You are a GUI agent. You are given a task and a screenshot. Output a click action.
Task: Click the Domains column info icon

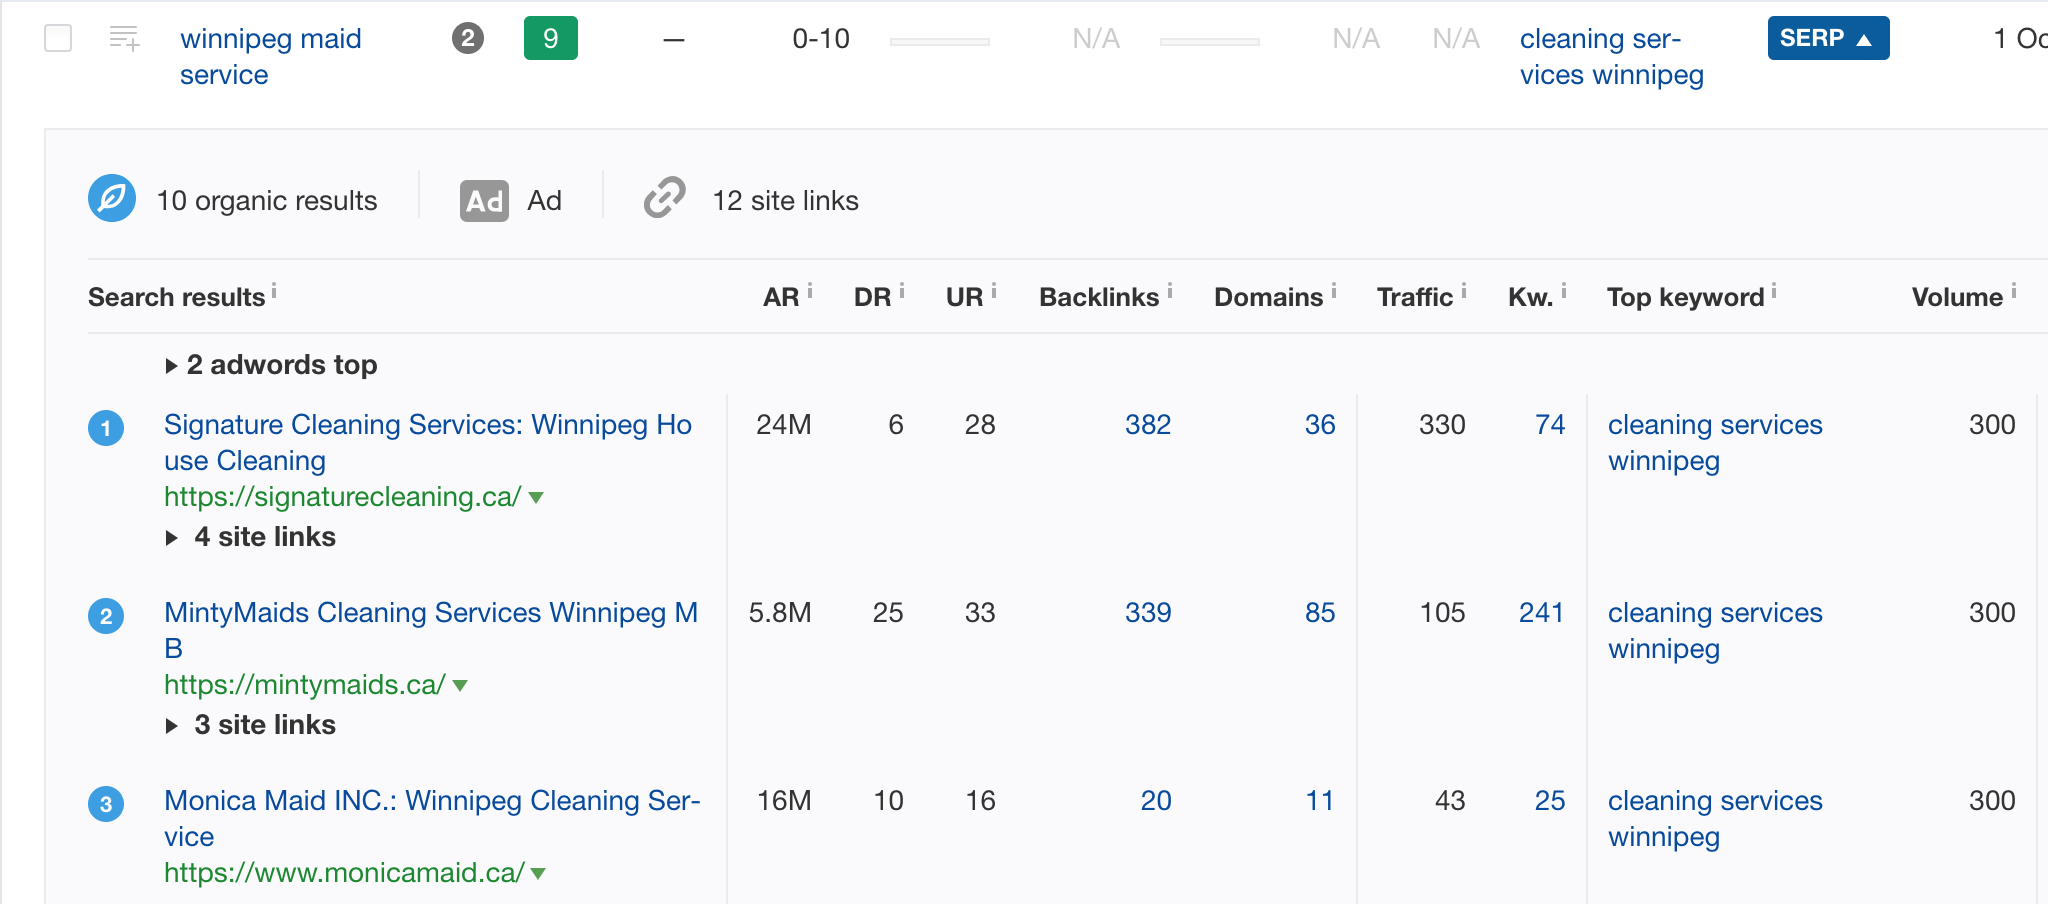click(x=1334, y=292)
